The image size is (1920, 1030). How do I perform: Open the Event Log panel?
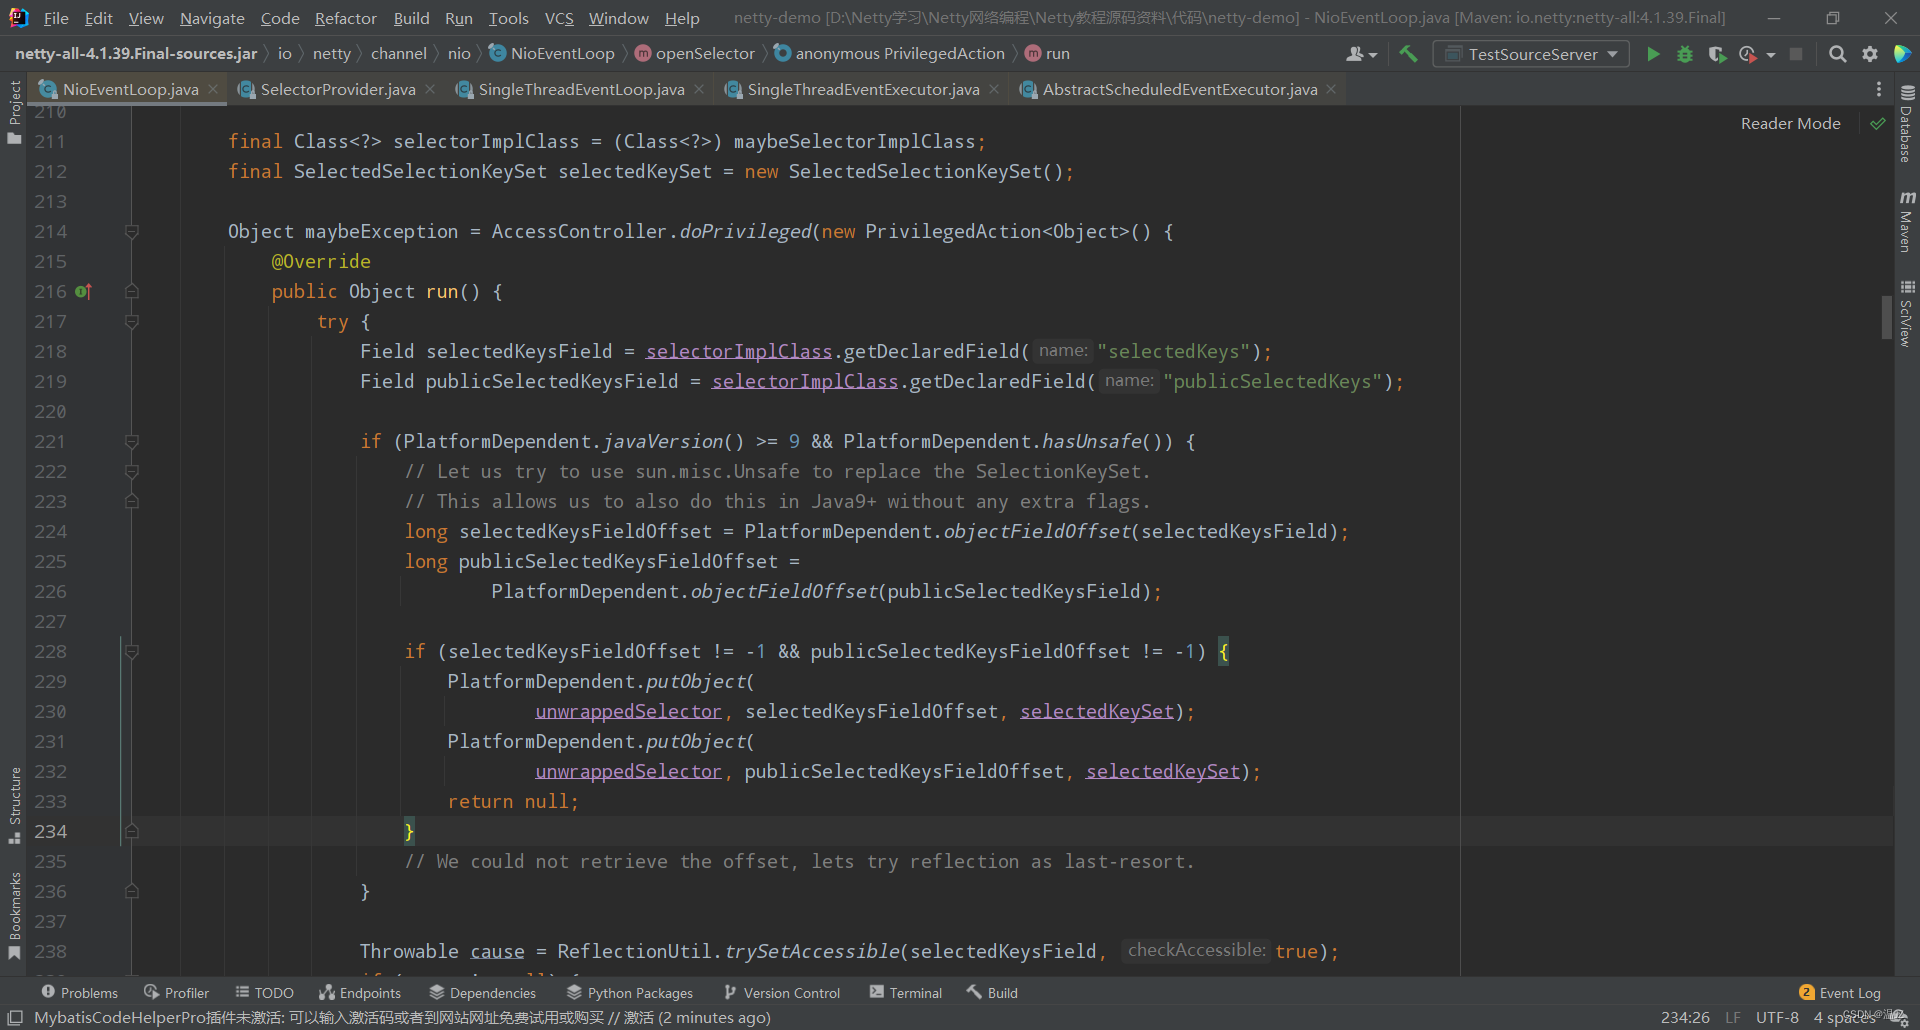coord(1840,992)
